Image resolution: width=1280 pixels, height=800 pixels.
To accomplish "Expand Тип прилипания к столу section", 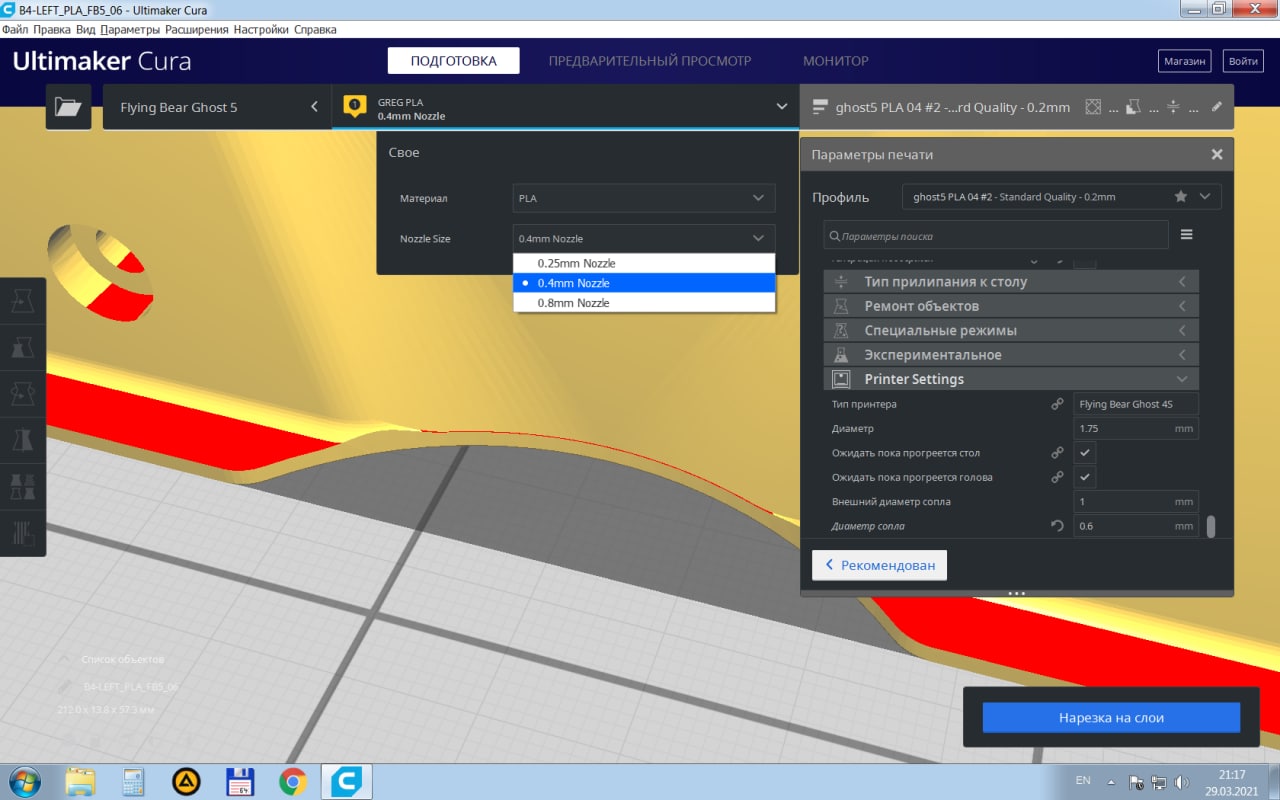I will pyautogui.click(x=1011, y=282).
